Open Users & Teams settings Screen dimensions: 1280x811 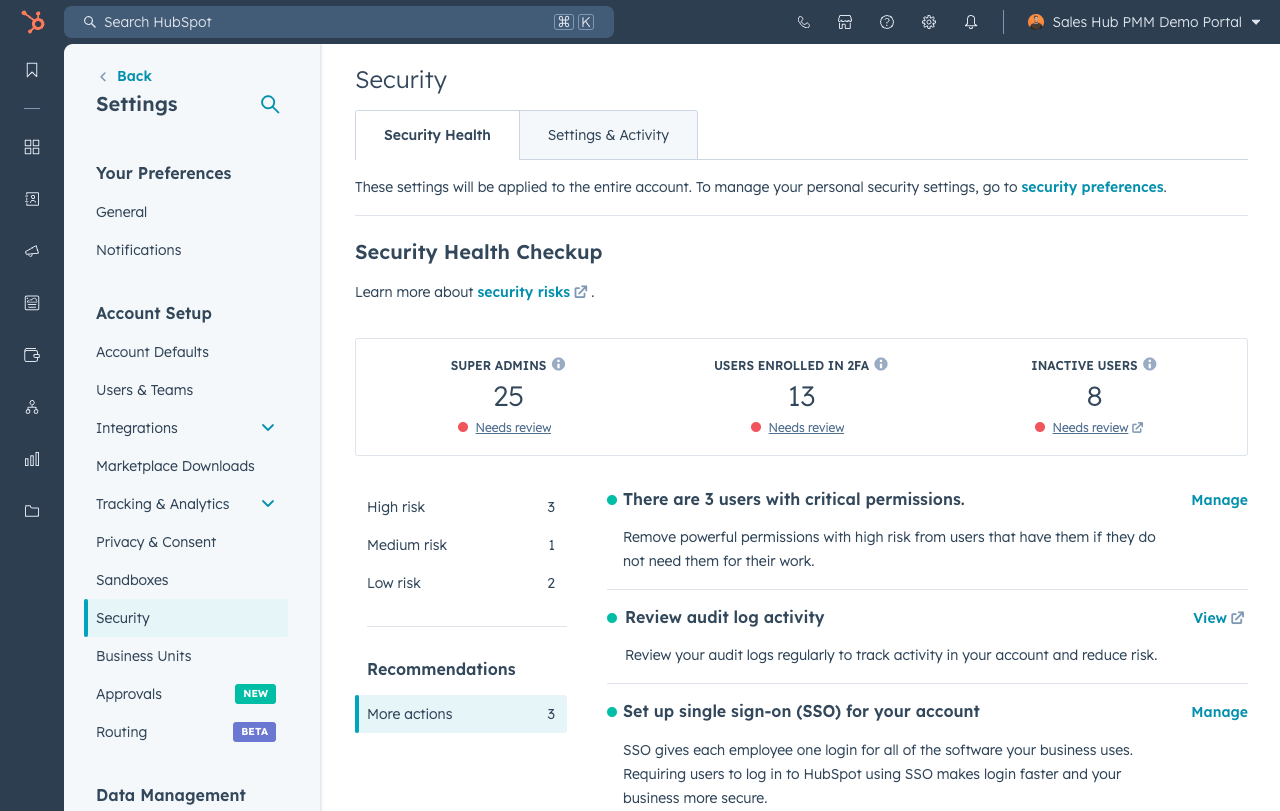[145, 390]
